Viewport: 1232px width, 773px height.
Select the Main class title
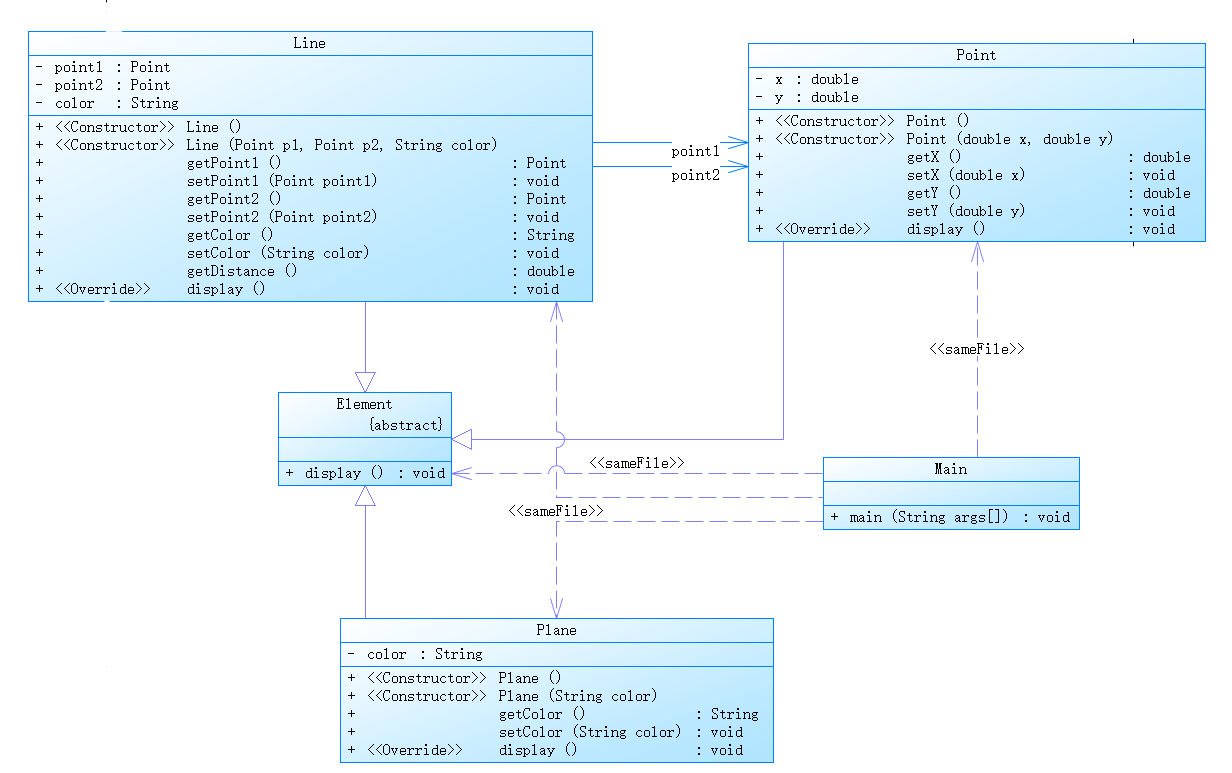pyautogui.click(x=950, y=469)
